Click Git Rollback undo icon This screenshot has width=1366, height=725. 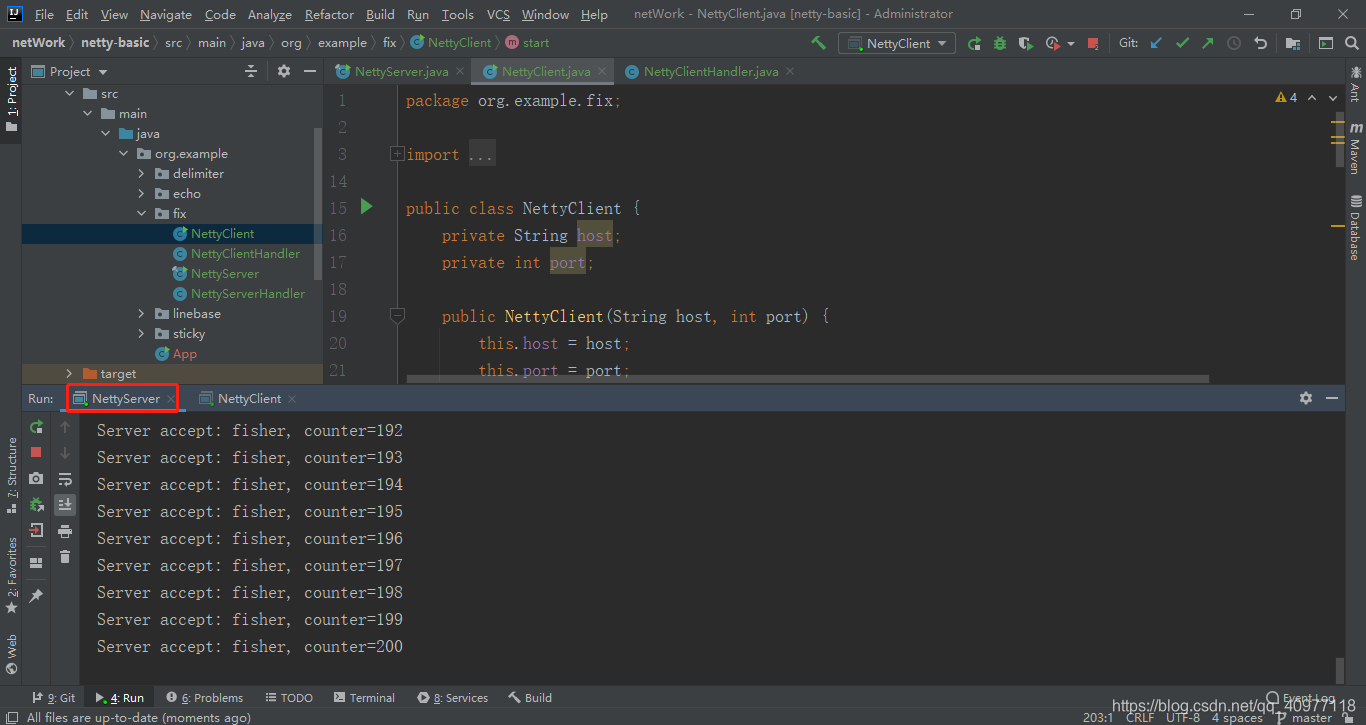[x=1261, y=43]
